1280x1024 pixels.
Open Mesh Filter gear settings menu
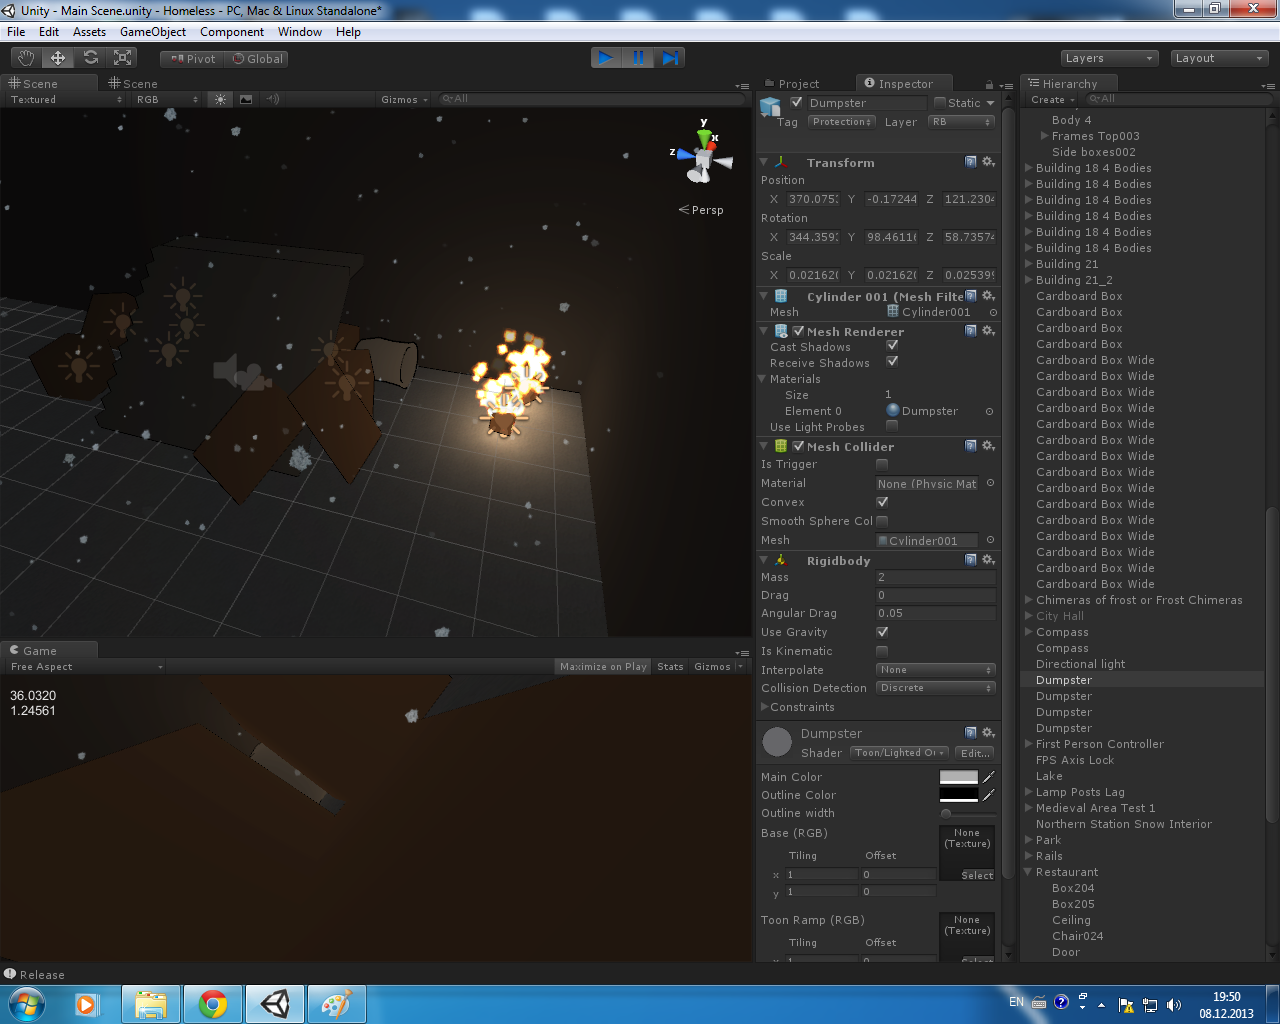tap(988, 296)
